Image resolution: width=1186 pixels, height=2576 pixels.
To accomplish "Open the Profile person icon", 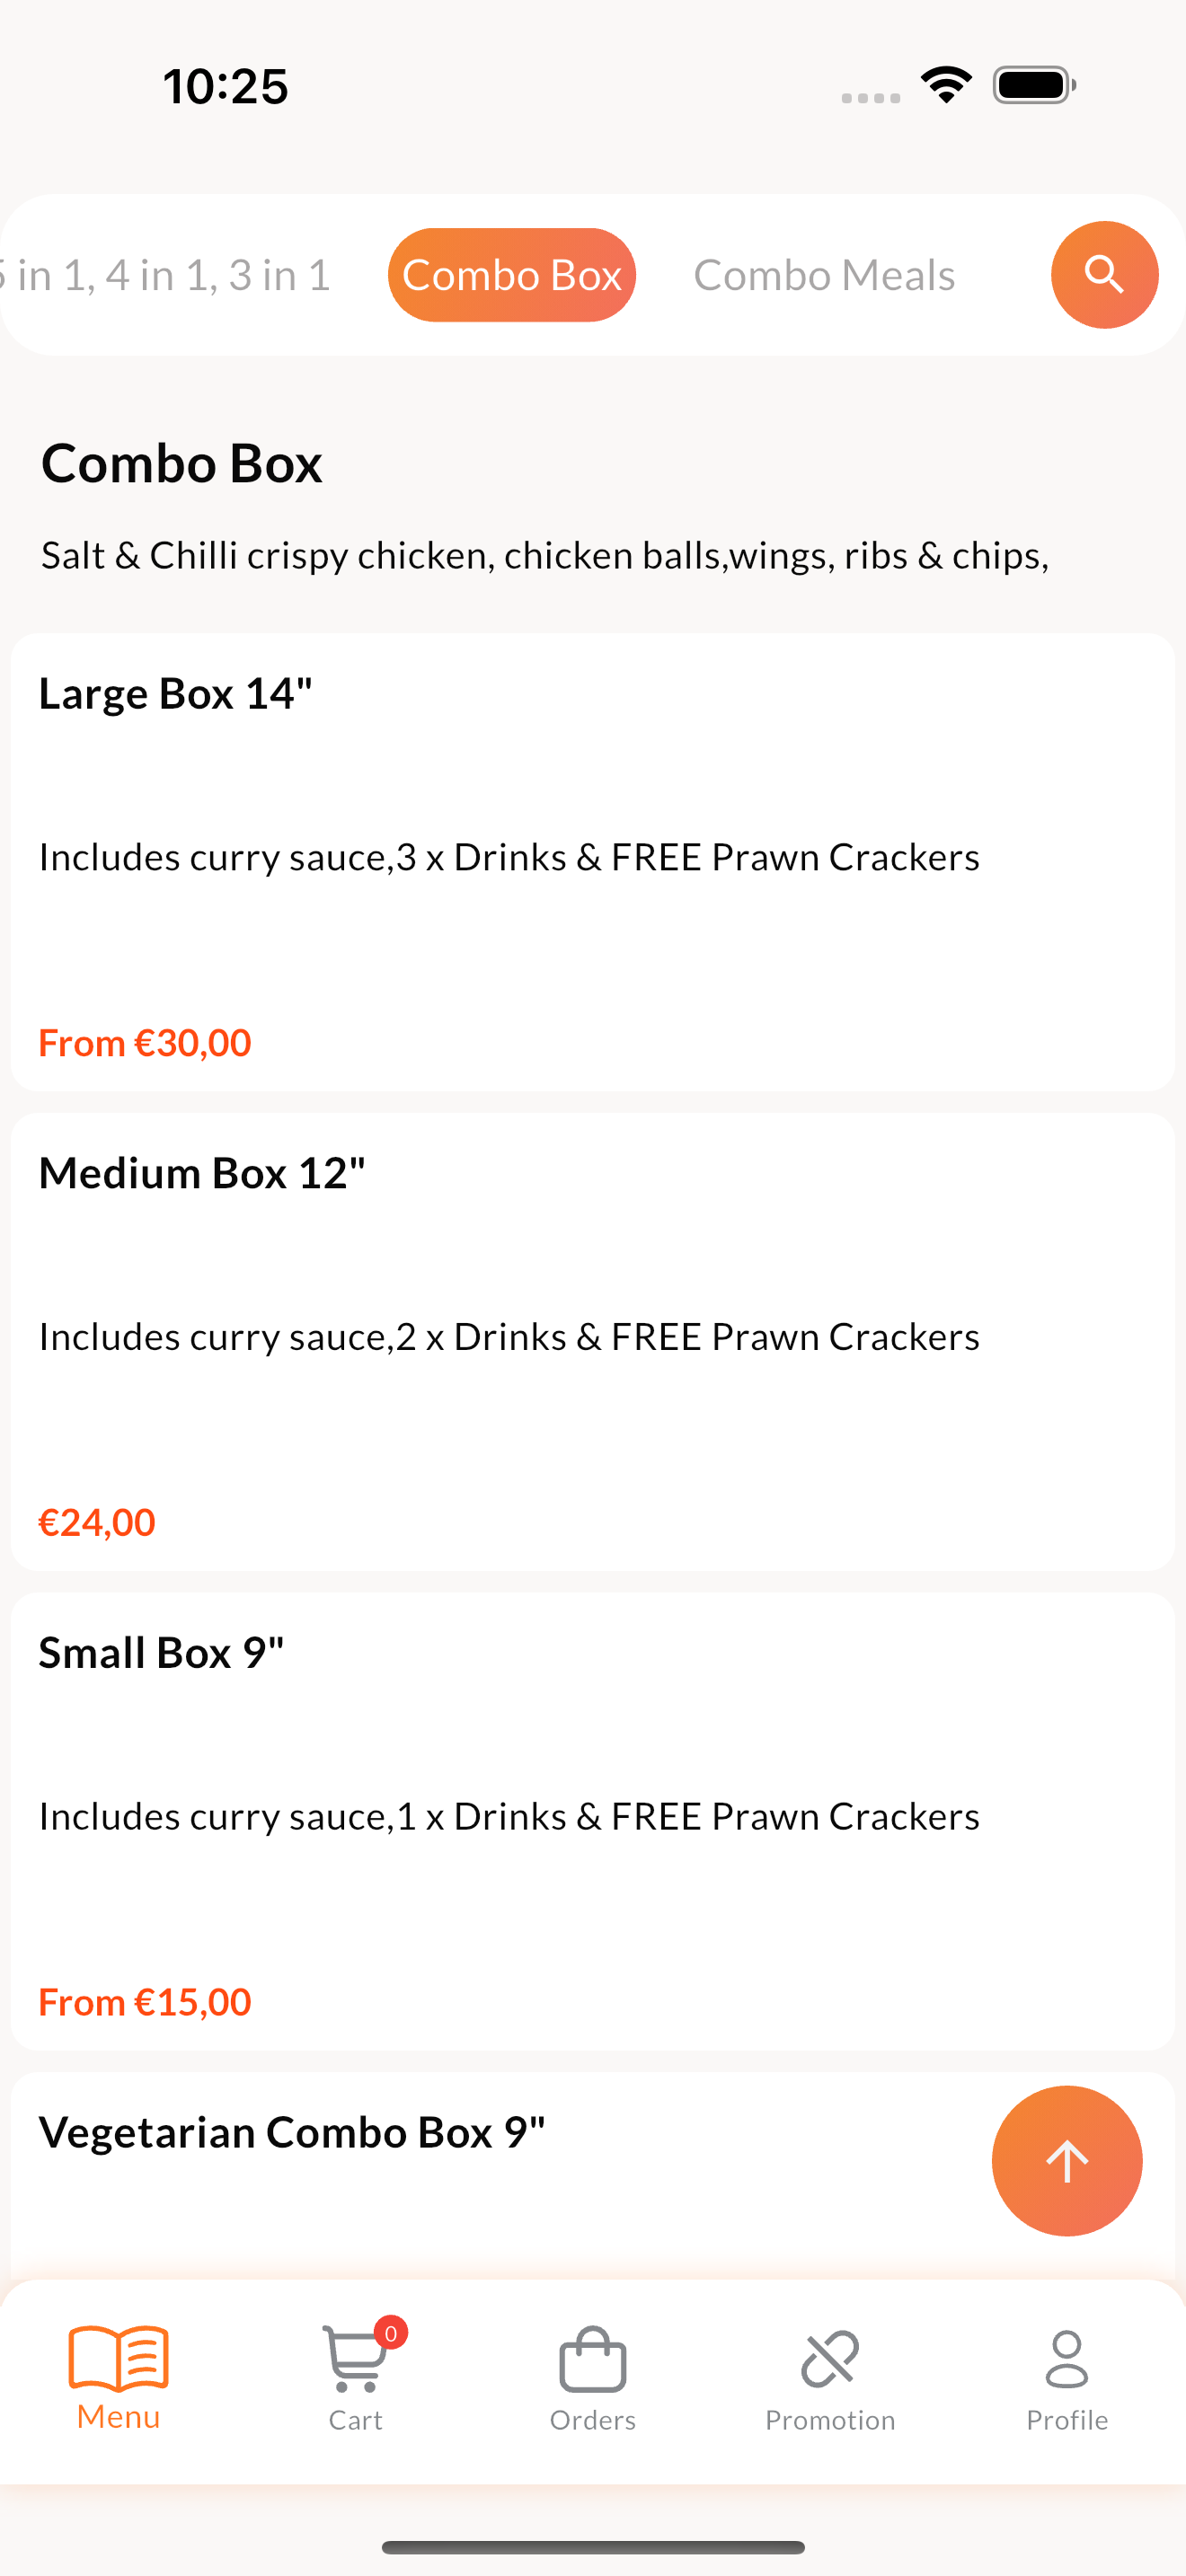I will (x=1067, y=2358).
